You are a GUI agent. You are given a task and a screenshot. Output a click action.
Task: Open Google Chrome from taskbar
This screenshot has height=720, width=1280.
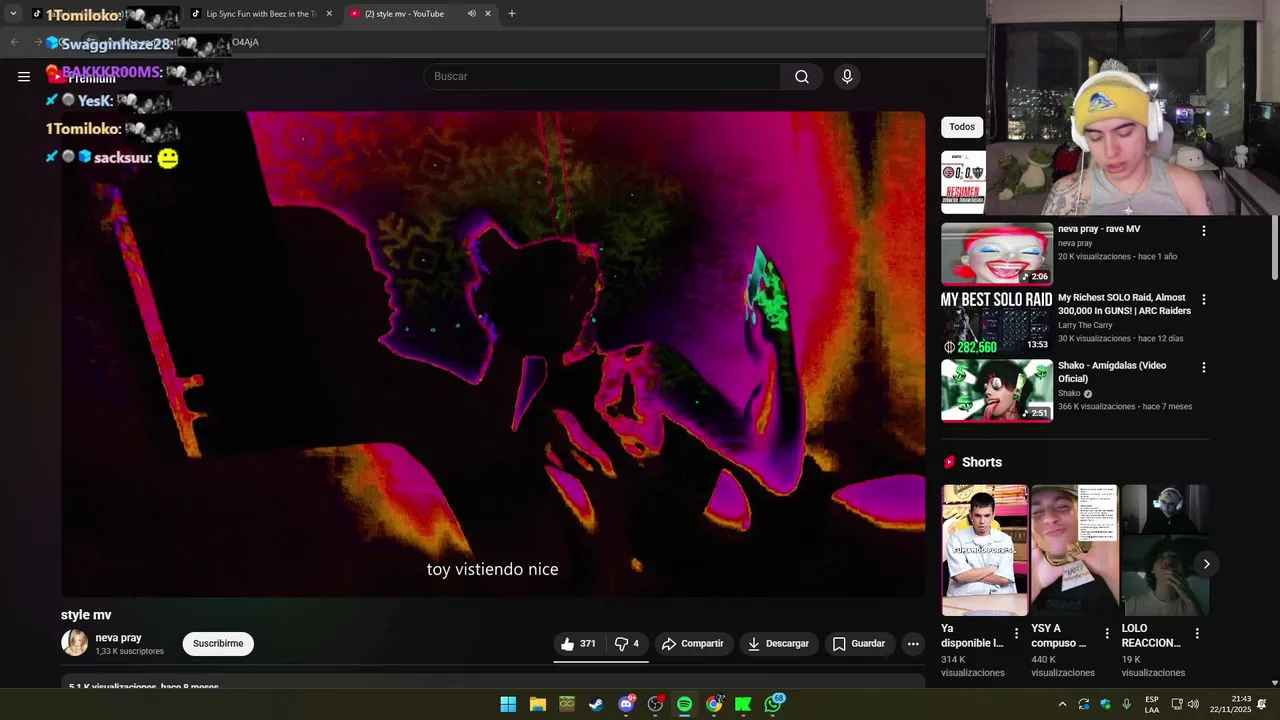coord(714,704)
